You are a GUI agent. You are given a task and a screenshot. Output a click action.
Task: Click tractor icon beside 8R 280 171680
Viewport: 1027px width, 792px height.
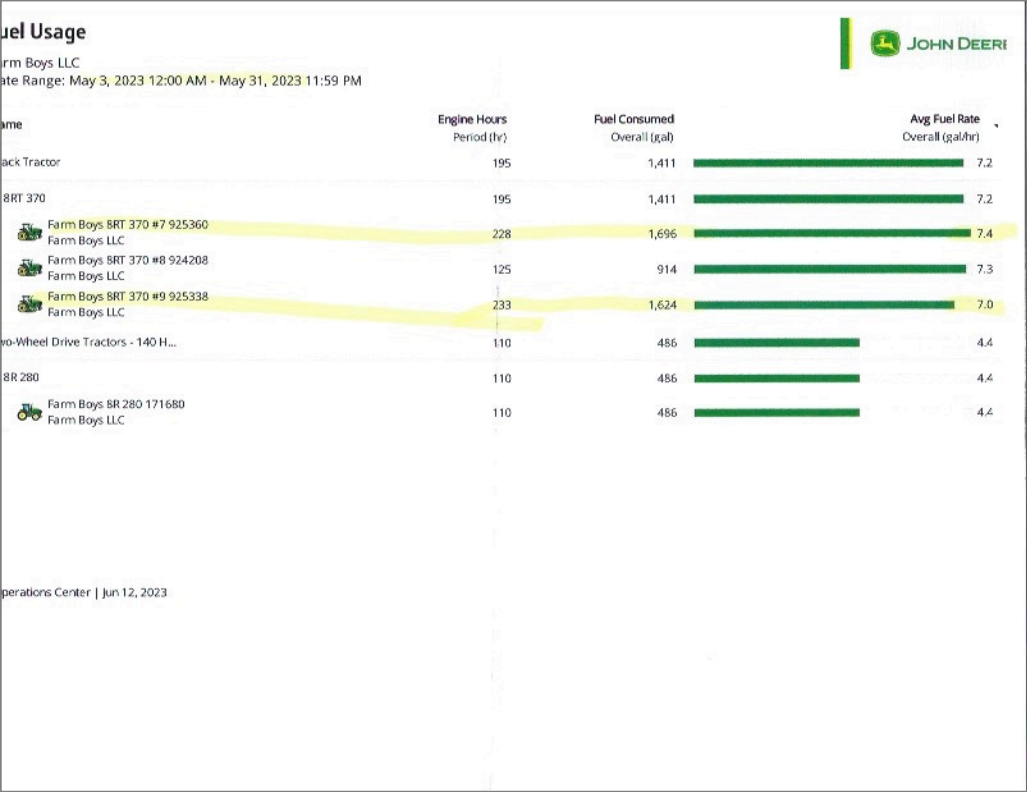coord(29,411)
